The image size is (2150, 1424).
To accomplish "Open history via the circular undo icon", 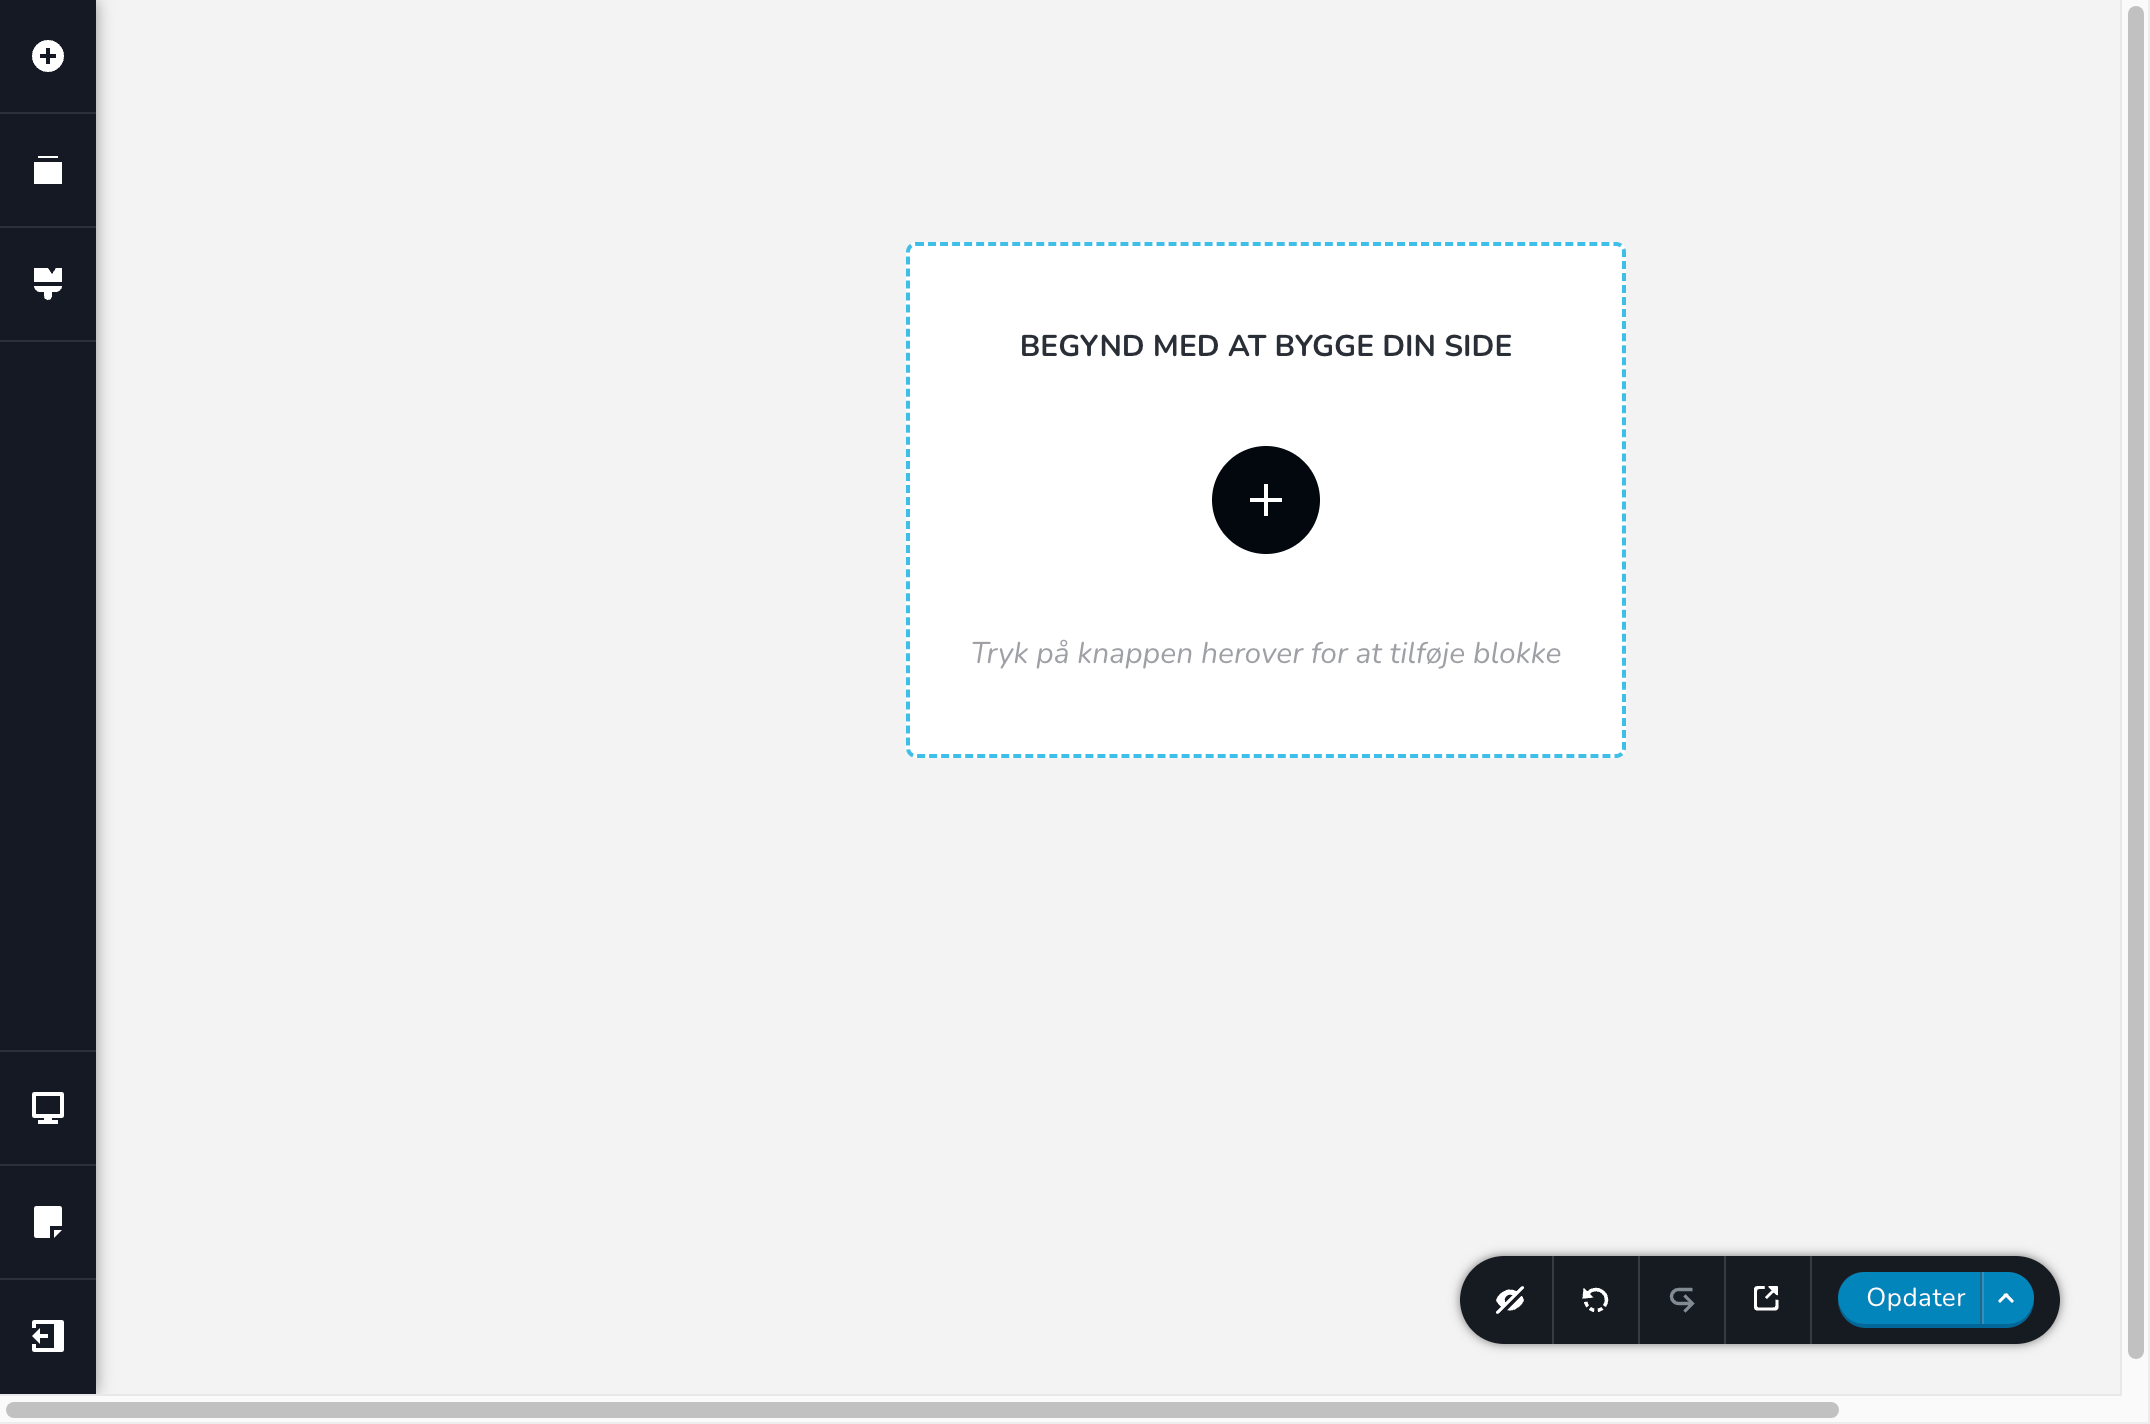I will click(1596, 1300).
